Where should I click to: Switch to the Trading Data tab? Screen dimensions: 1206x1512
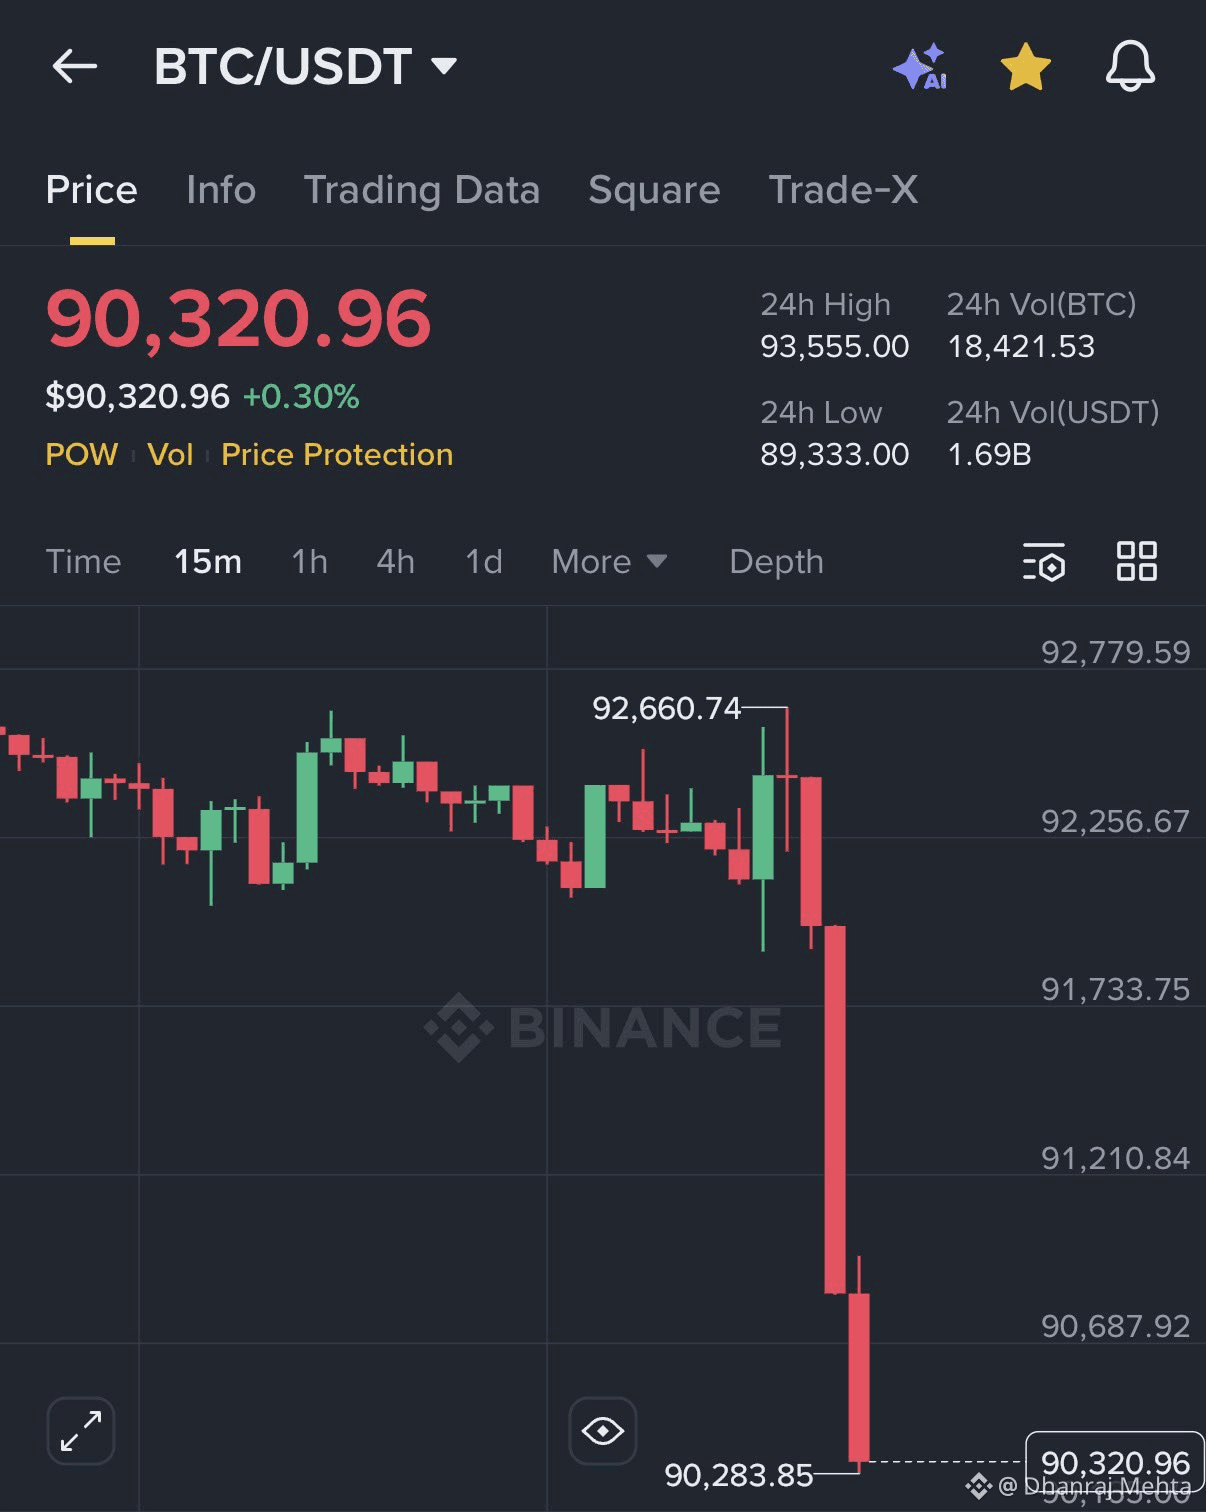(422, 190)
